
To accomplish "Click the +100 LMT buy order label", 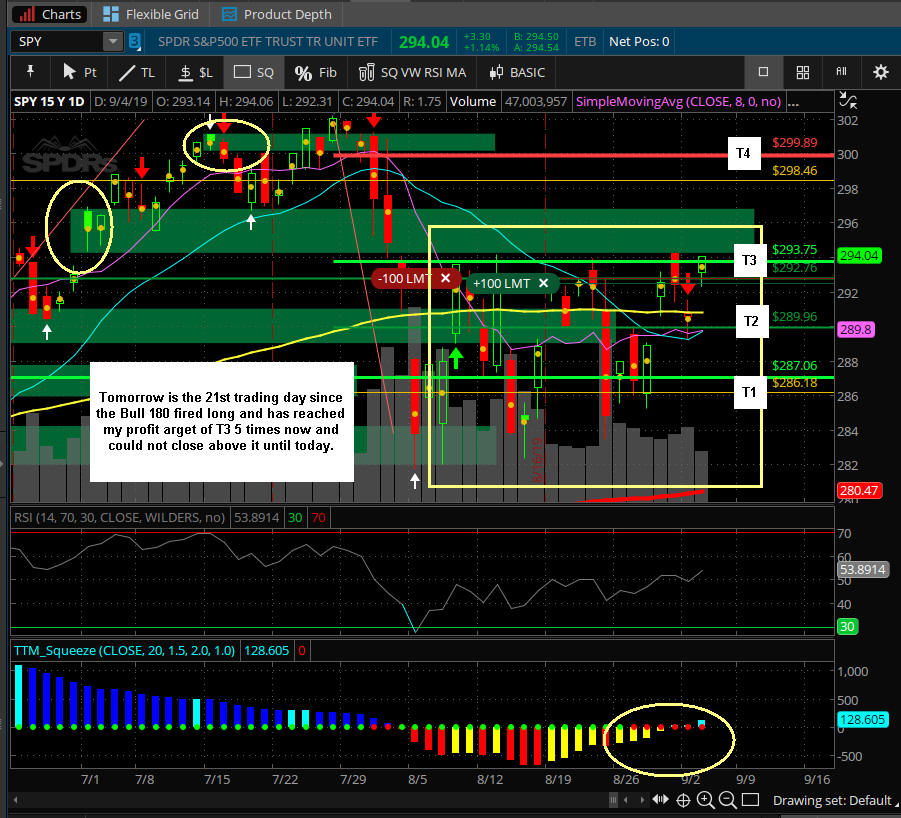I will tap(501, 283).
